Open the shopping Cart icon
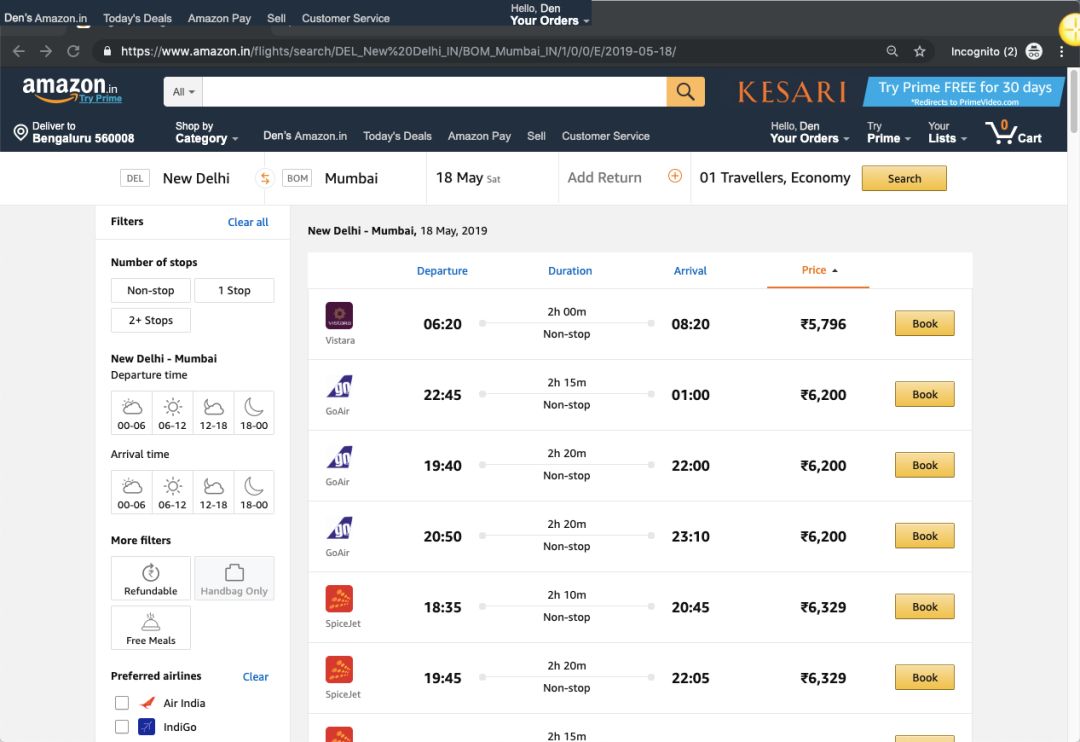1080x742 pixels. 1012,132
